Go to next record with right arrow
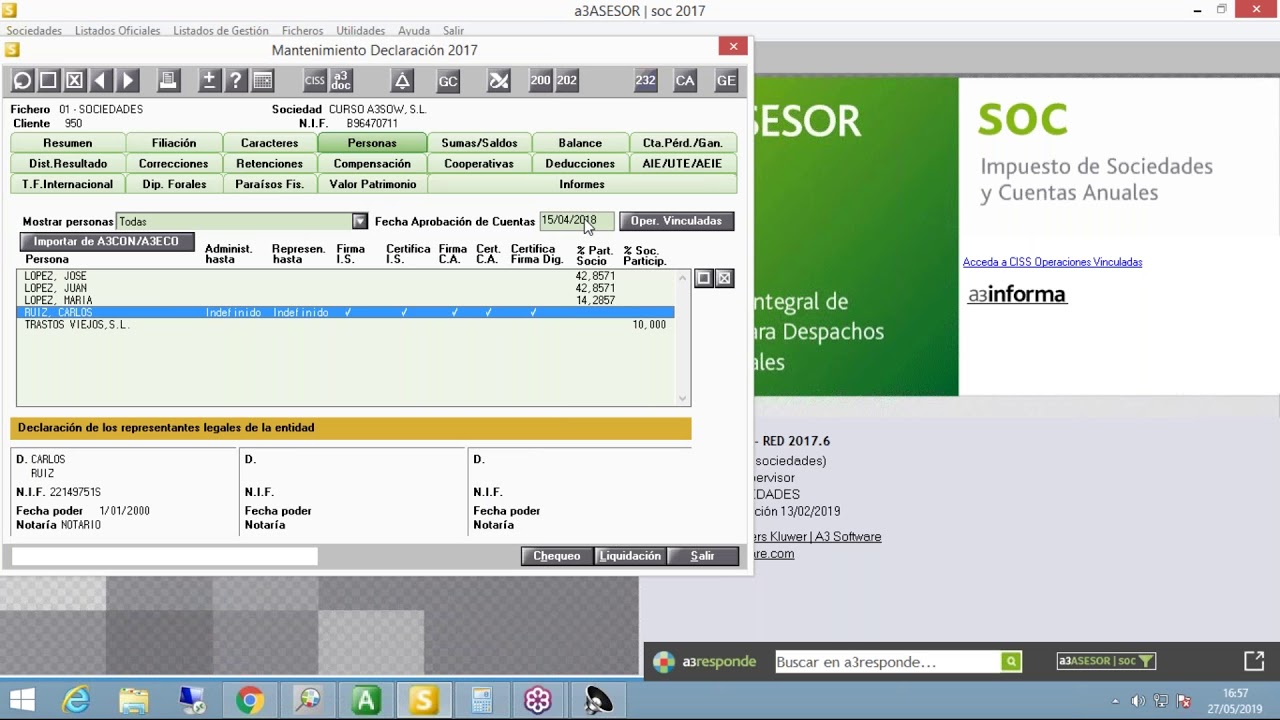 coord(128,81)
